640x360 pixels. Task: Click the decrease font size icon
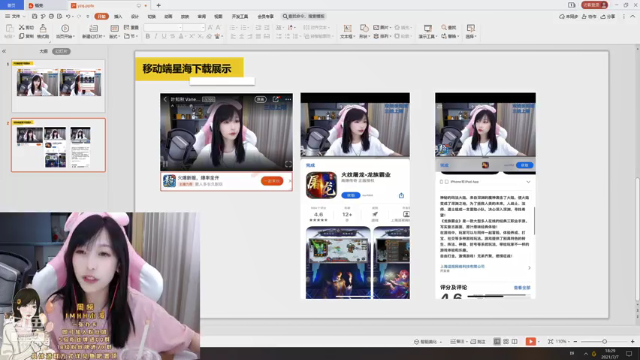pyautogui.click(x=218, y=27)
